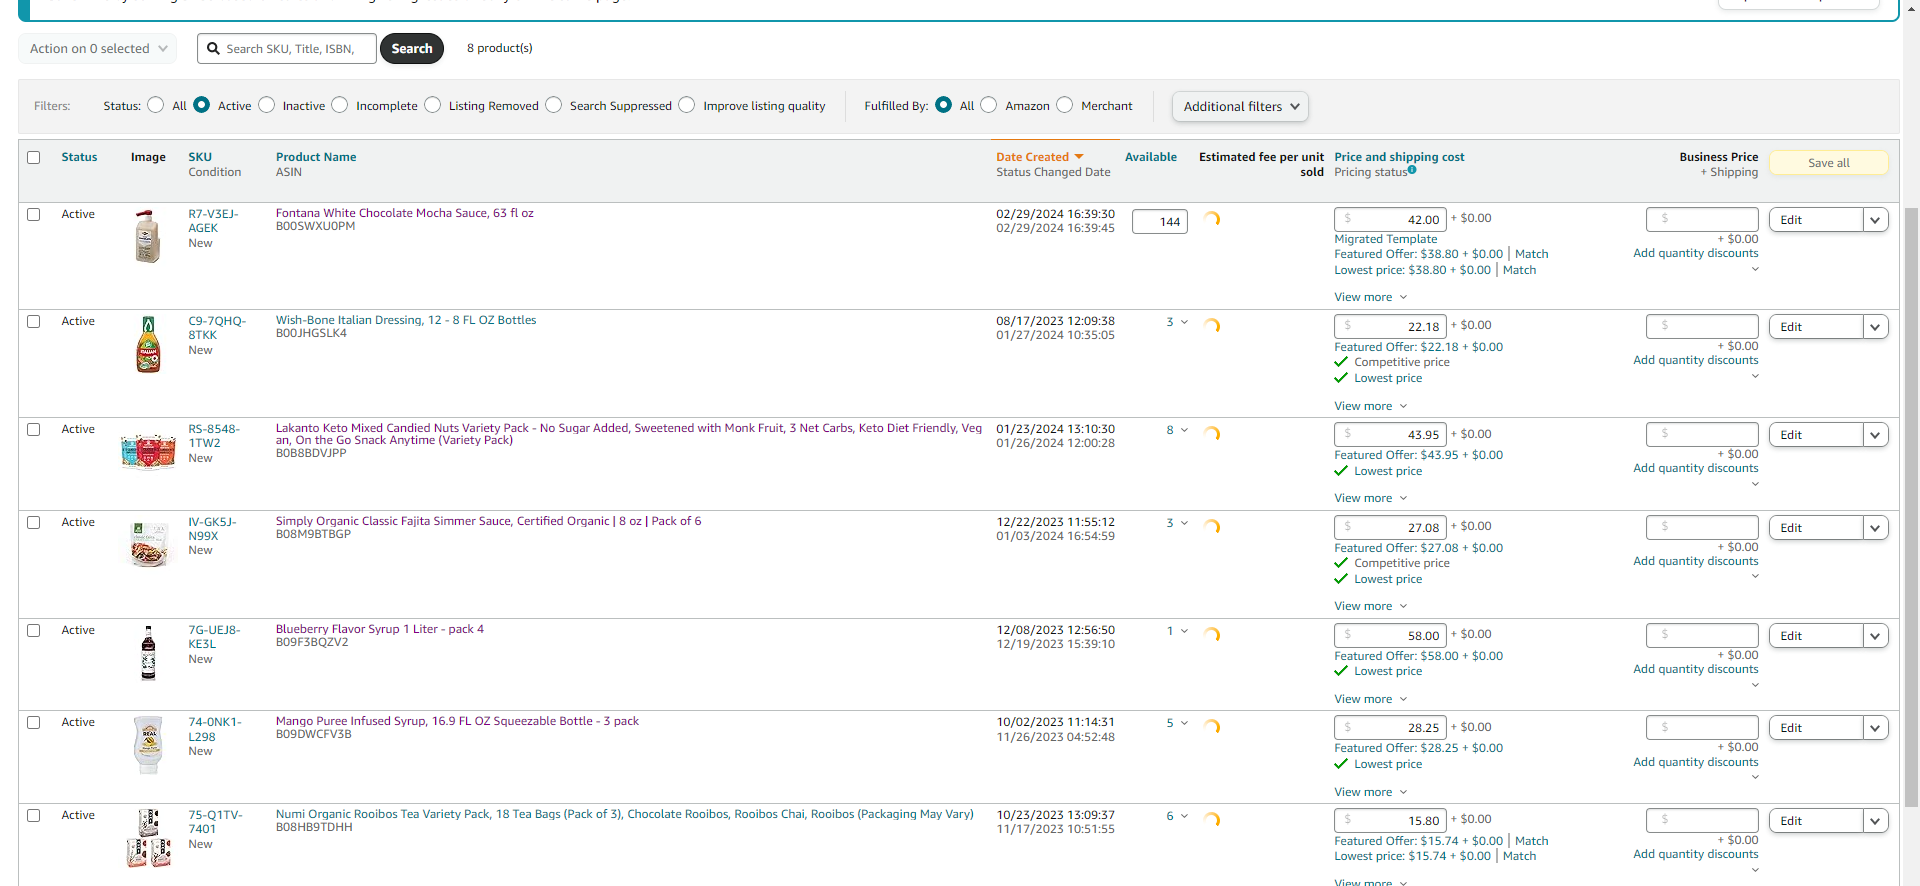1920x886 pixels.
Task: Check the box for Mango Puree Syrup row
Action: tap(34, 722)
